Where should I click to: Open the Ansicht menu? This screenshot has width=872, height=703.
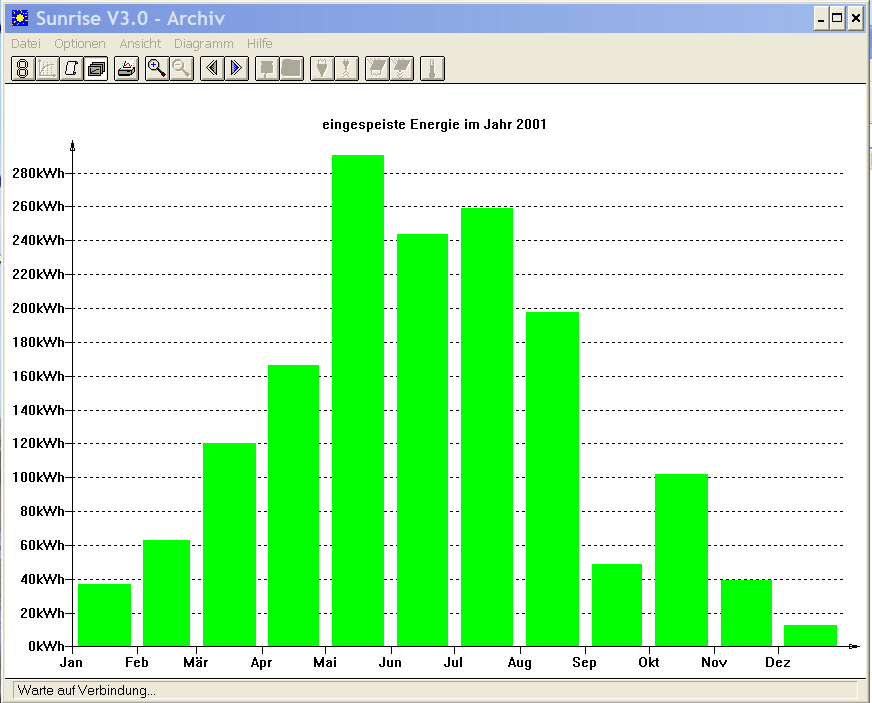140,43
